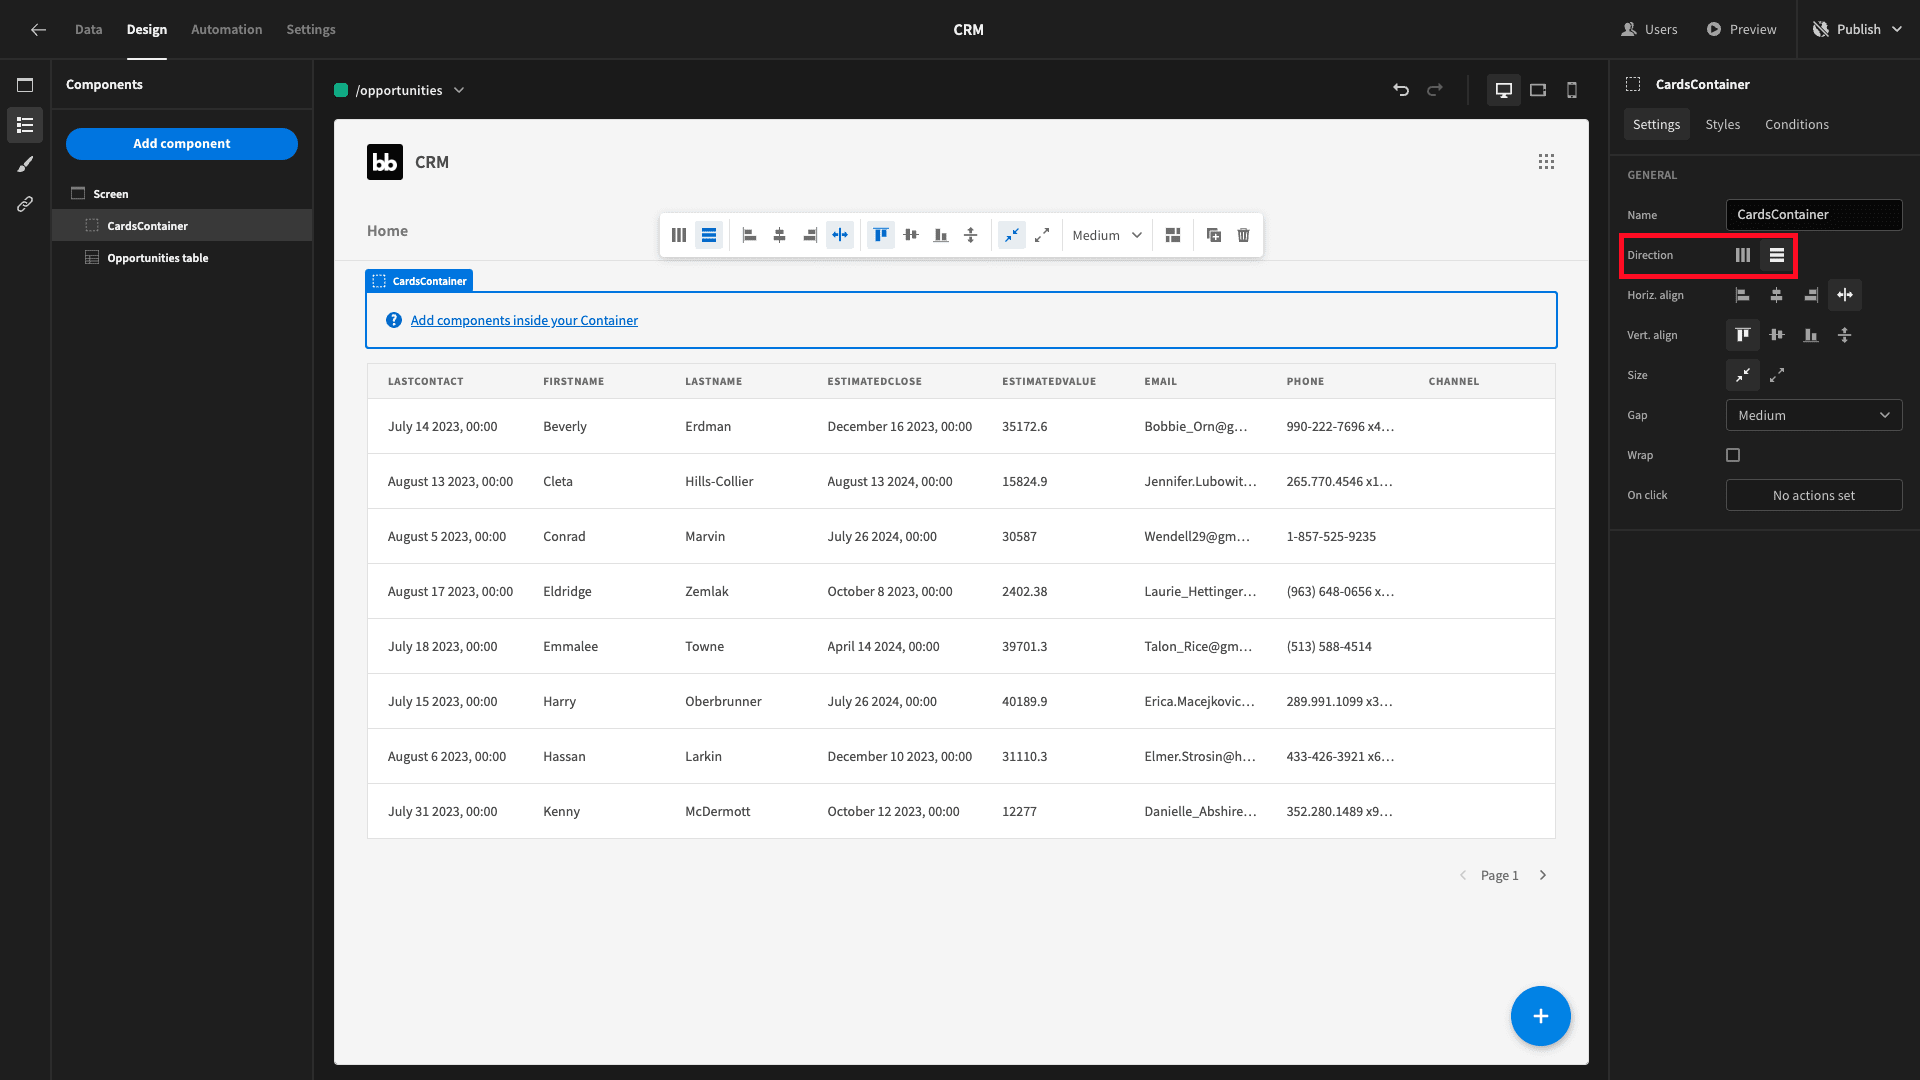Switch to mobile preview device
Viewport: 1920px width, 1080px height.
(1572, 90)
